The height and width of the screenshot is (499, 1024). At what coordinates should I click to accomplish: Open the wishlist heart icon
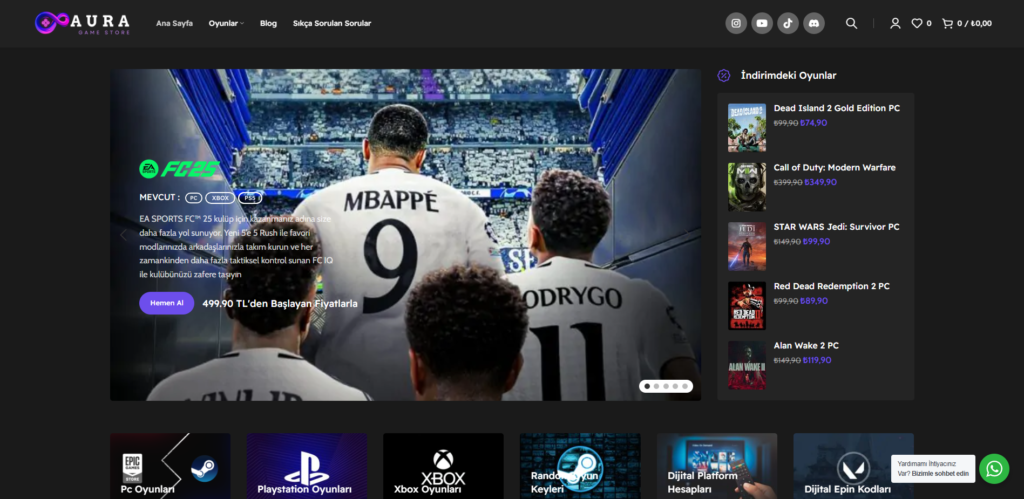[x=916, y=23]
